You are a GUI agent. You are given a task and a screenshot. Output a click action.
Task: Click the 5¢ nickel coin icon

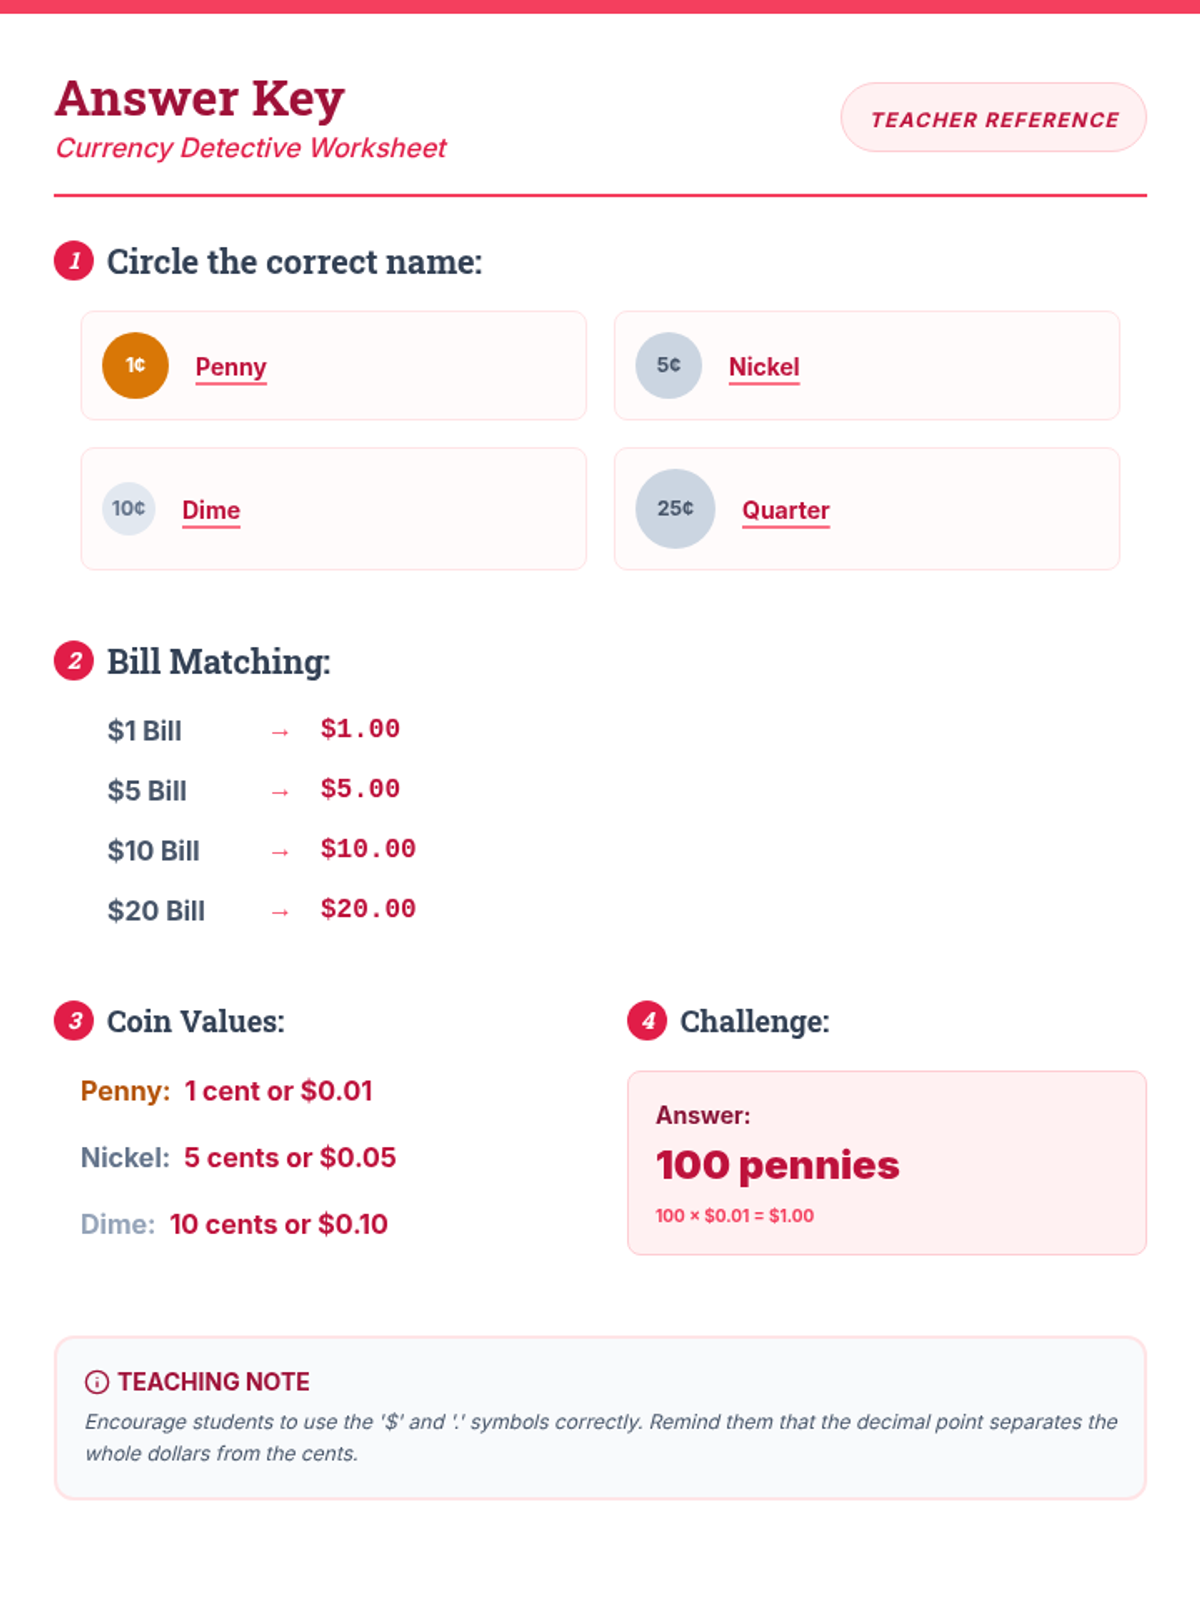click(x=668, y=366)
